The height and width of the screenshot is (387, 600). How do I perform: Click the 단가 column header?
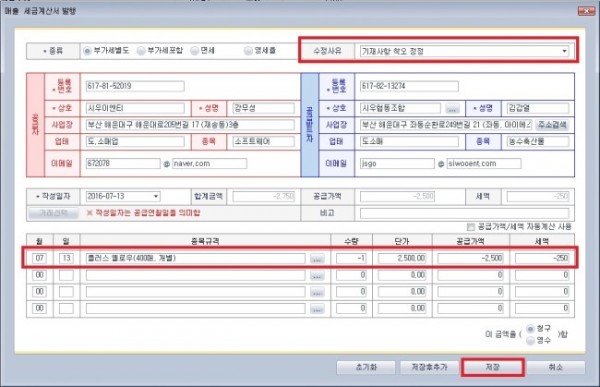point(402,241)
